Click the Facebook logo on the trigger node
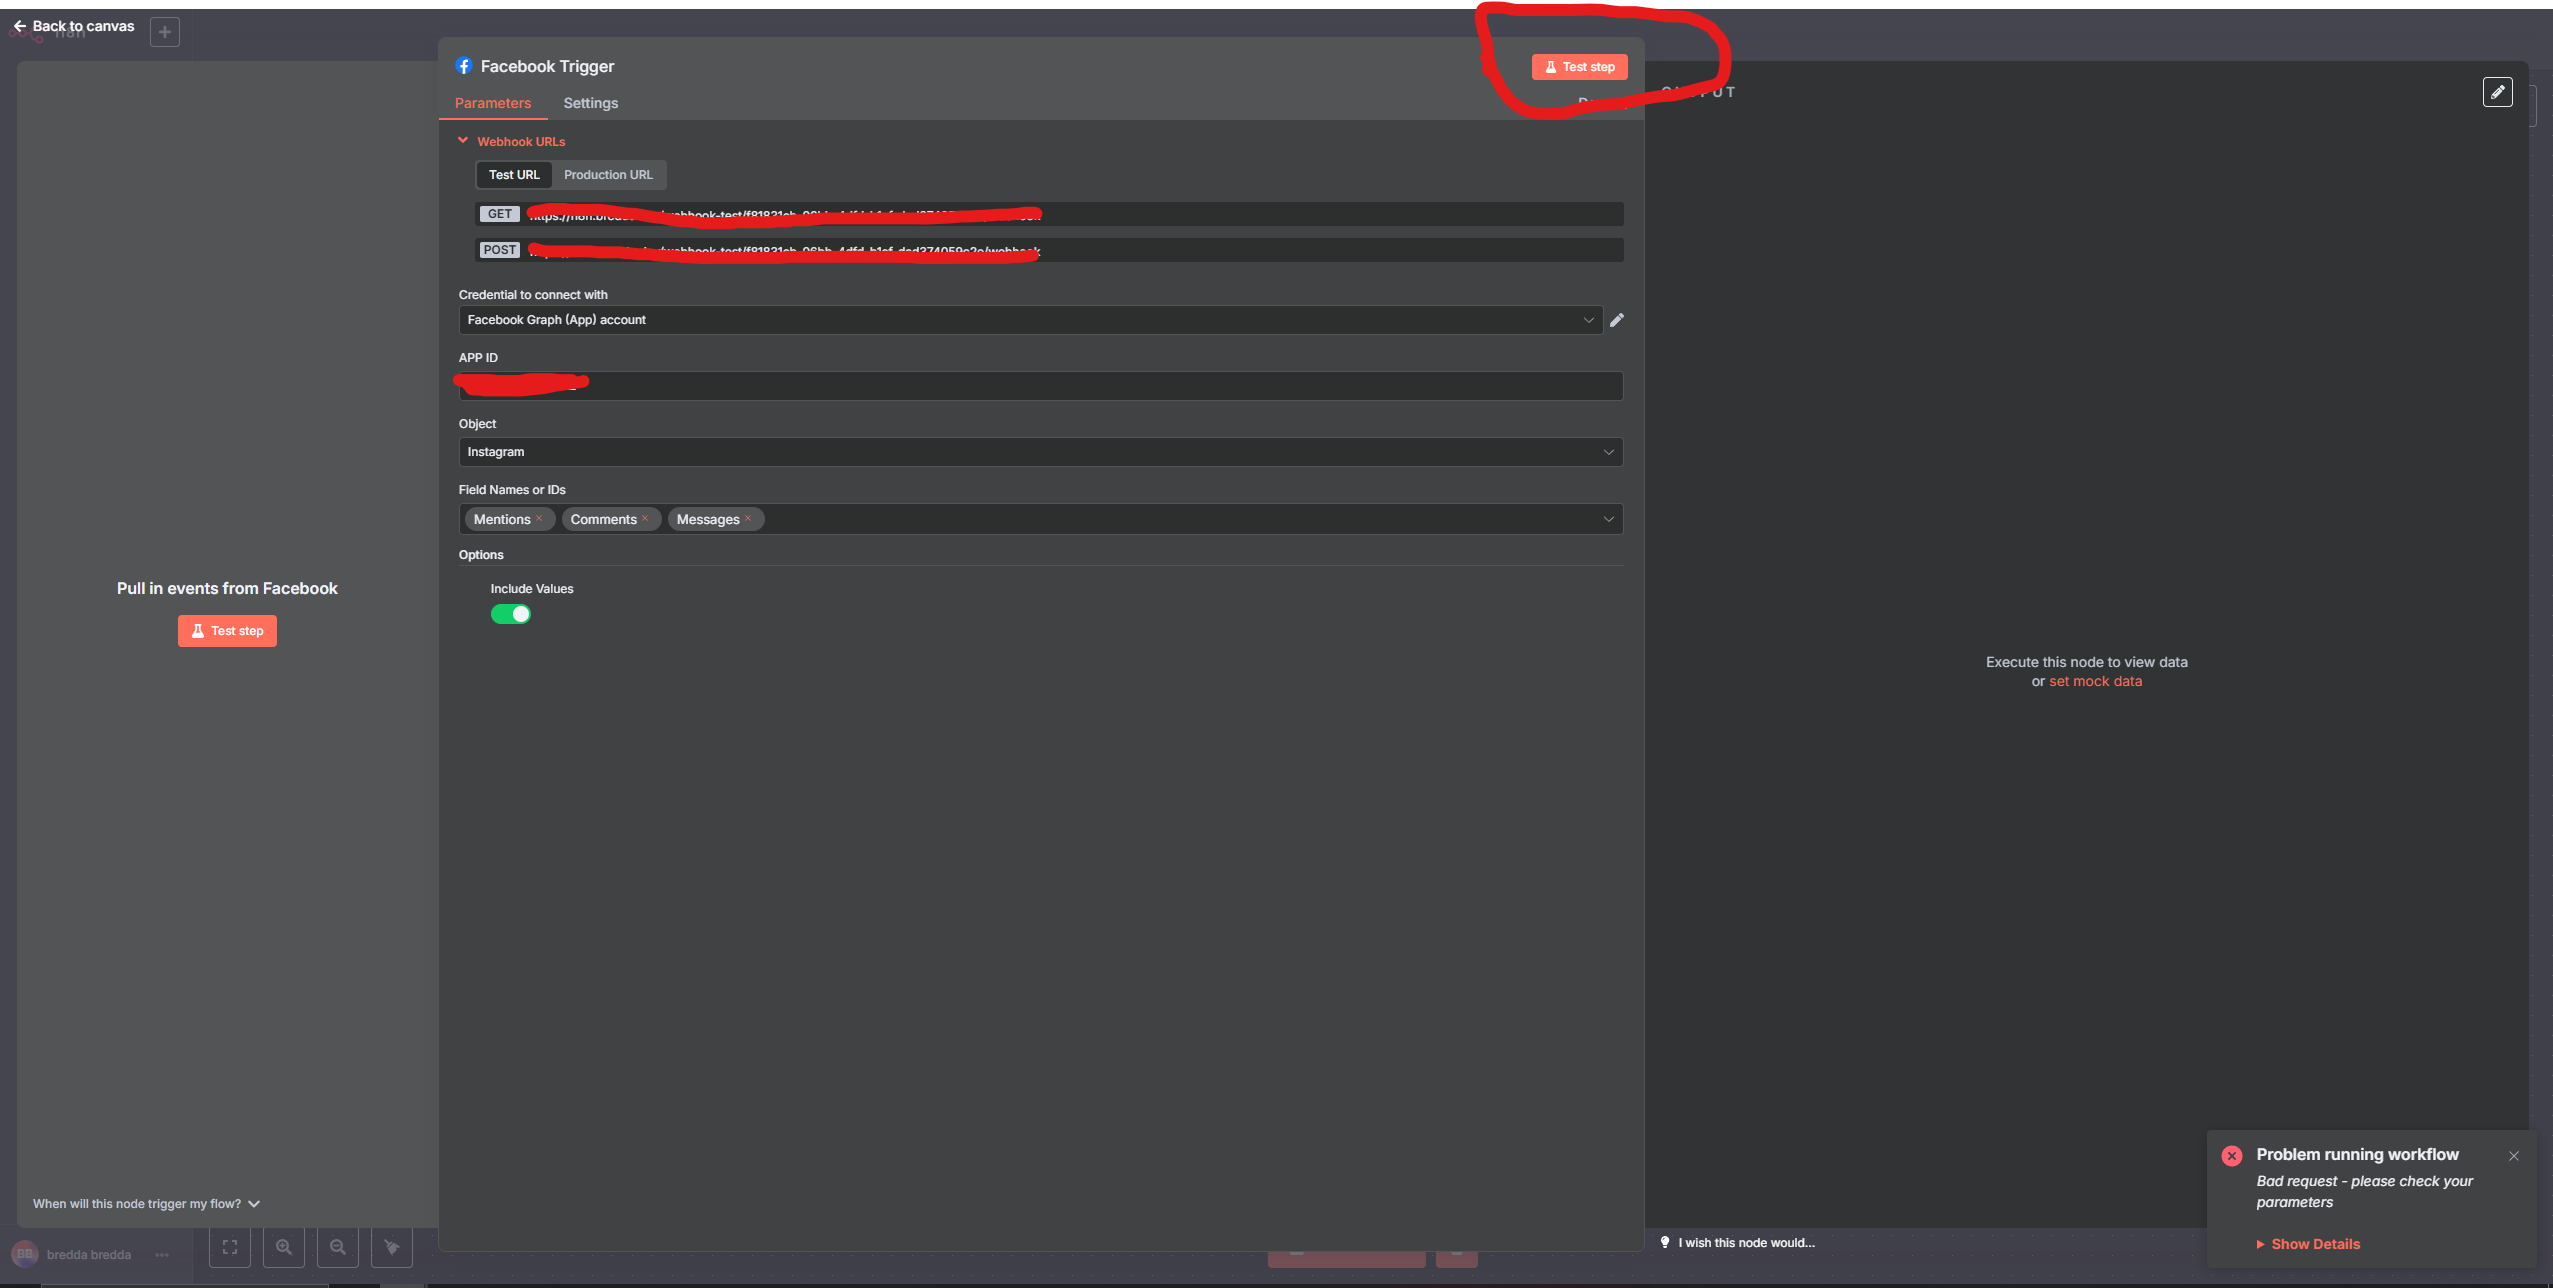 coord(465,66)
